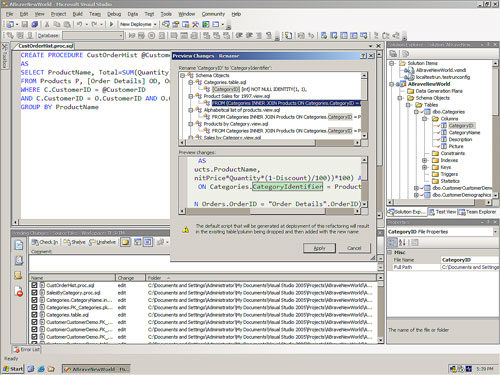This screenshot has height=375, width=500.
Task: Click the Unshelve icon in Pending Changes toolbar
Action: pyautogui.click(x=102, y=242)
